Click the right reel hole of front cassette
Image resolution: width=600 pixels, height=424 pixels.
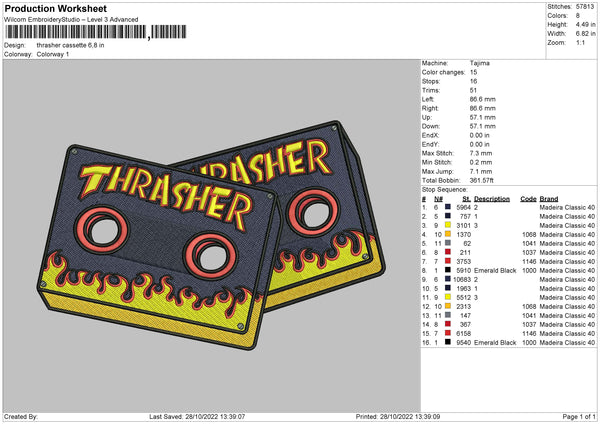[211, 257]
